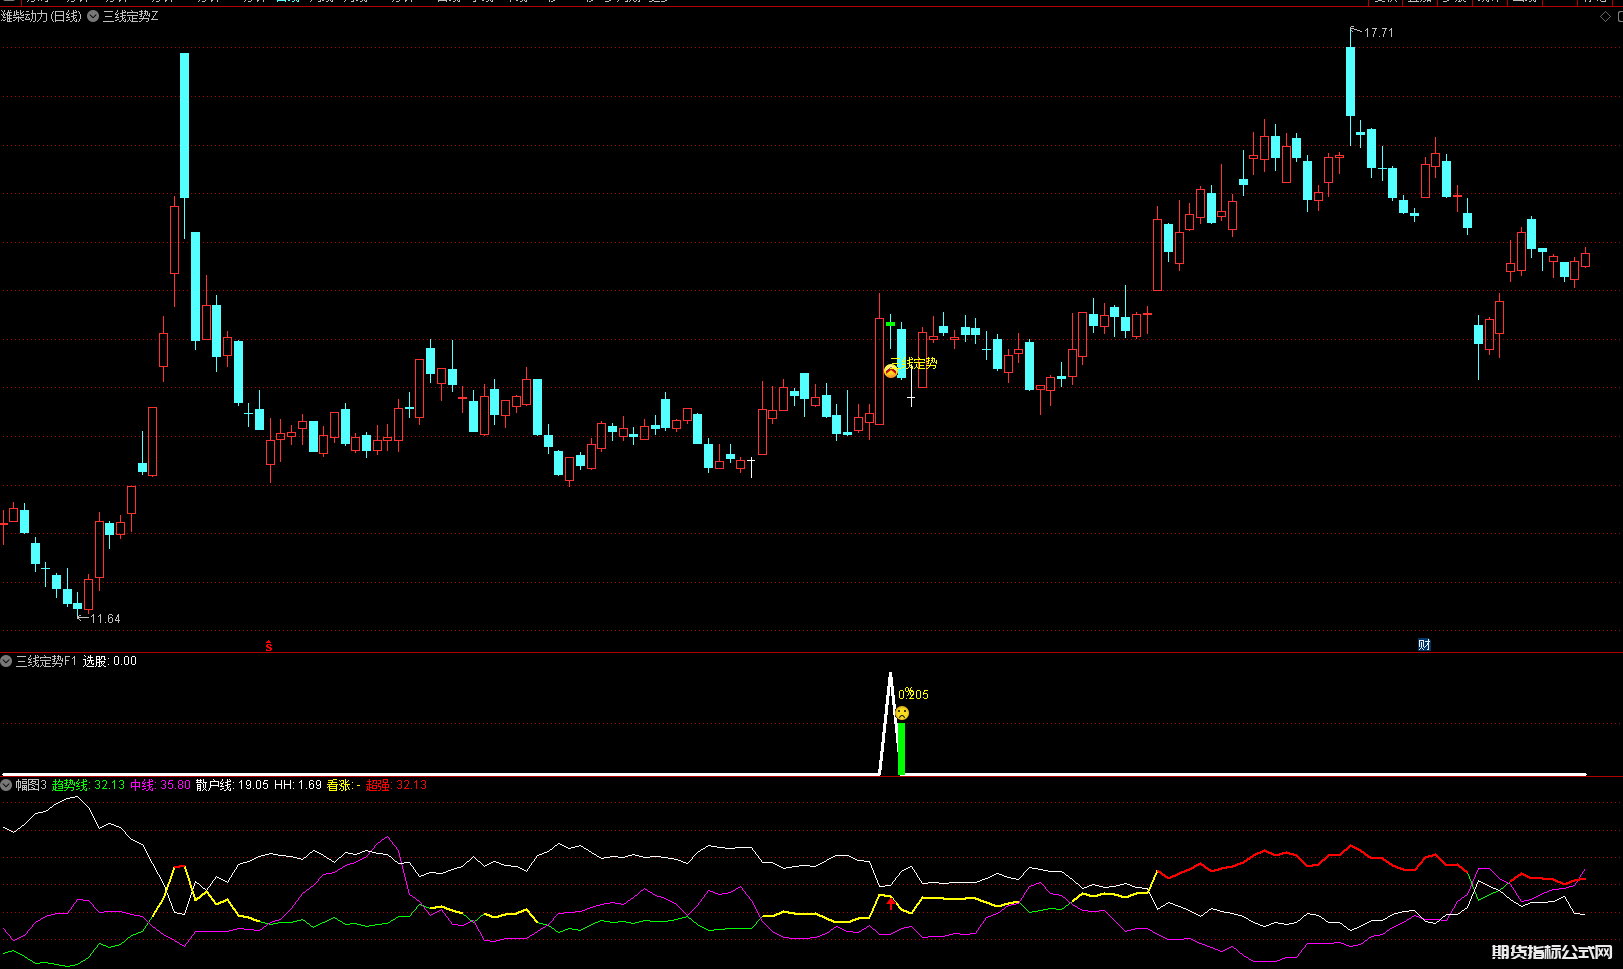Click the green 趋势线: 32.13 readout

coord(88,785)
